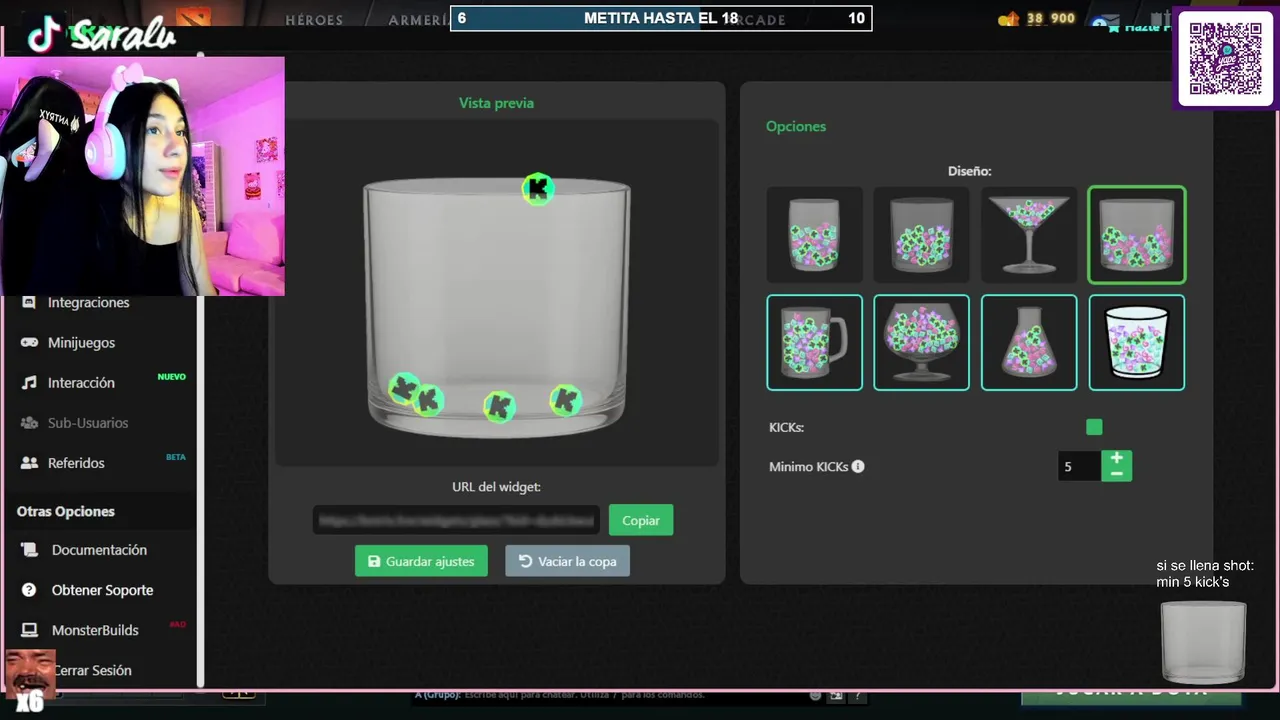The width and height of the screenshot is (1280, 720).
Task: Click the Sub-Usuarios people icon
Action: (x=29, y=422)
